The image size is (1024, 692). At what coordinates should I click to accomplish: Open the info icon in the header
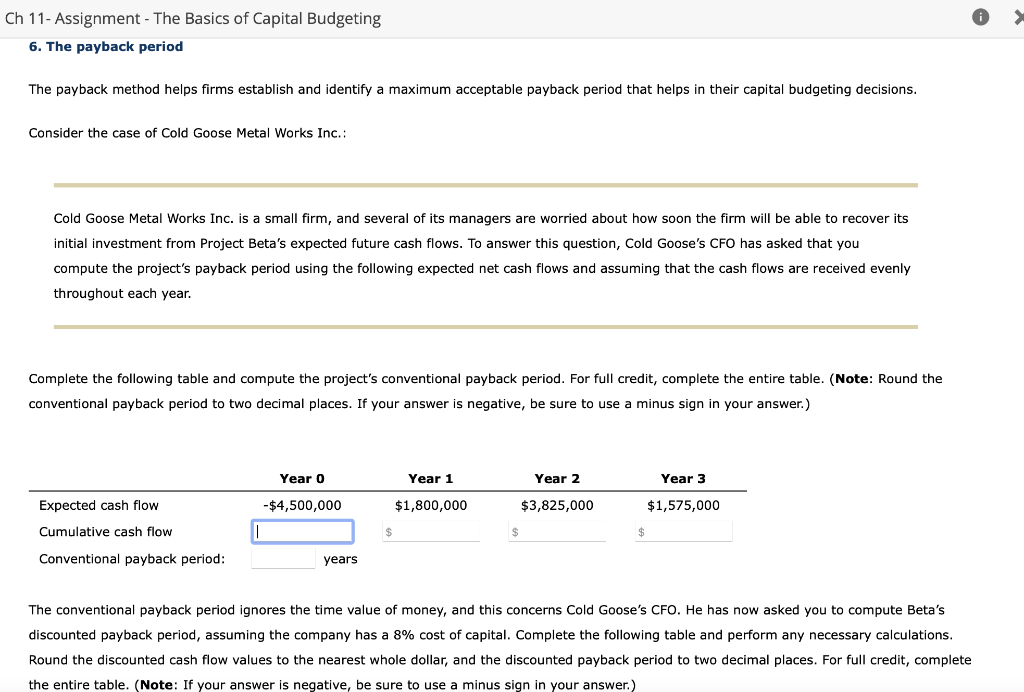point(980,17)
